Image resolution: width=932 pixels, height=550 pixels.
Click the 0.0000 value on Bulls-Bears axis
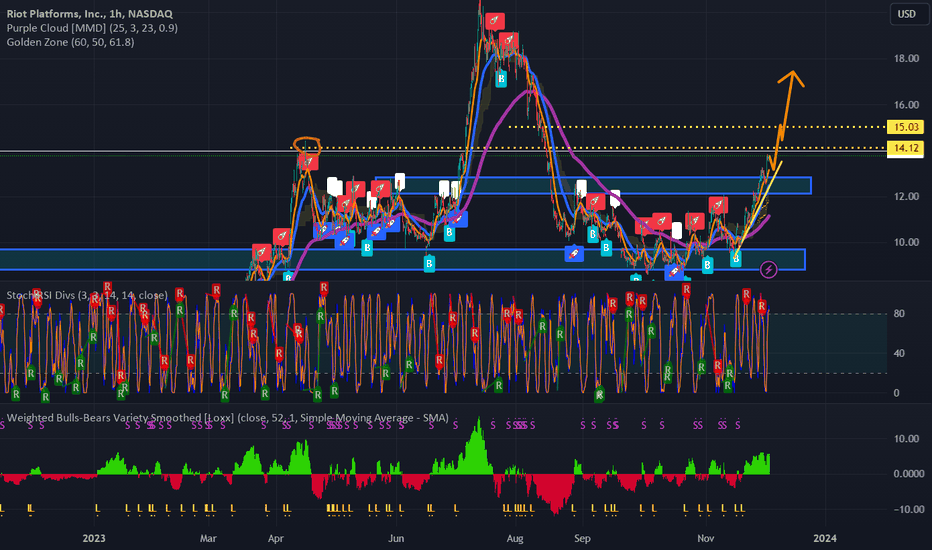point(909,474)
